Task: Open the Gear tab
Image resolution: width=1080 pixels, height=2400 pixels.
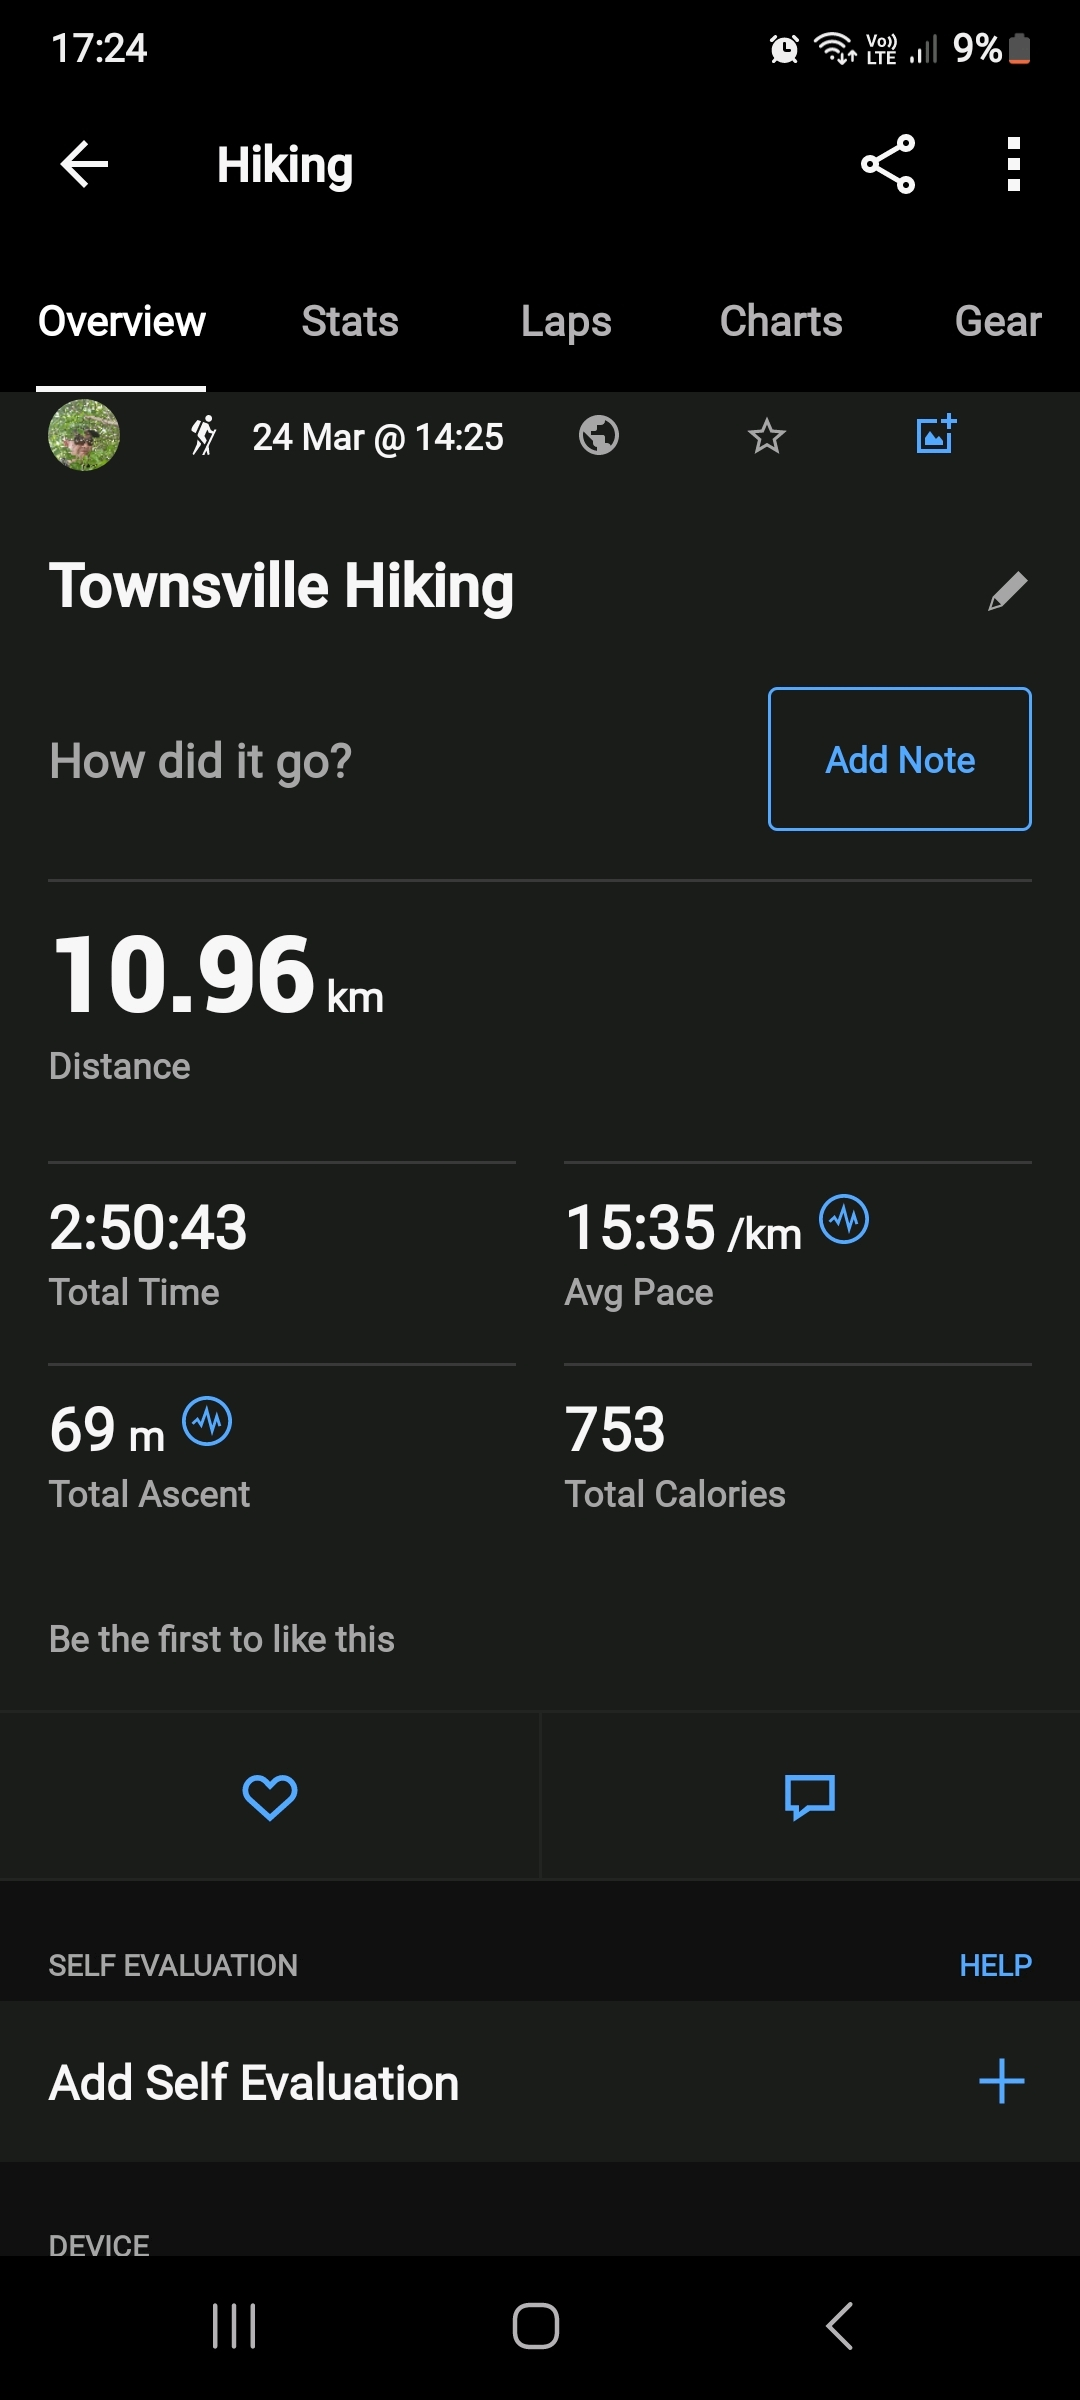Action: (x=997, y=322)
